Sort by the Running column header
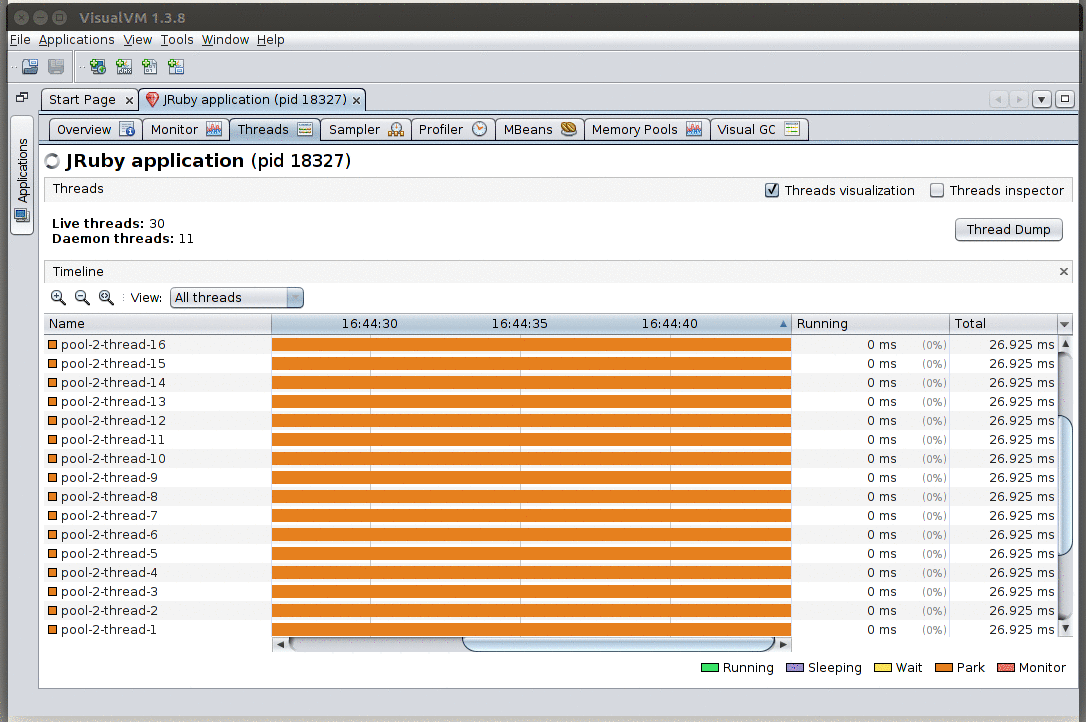Screen dimensions: 1086x722 click(870, 324)
